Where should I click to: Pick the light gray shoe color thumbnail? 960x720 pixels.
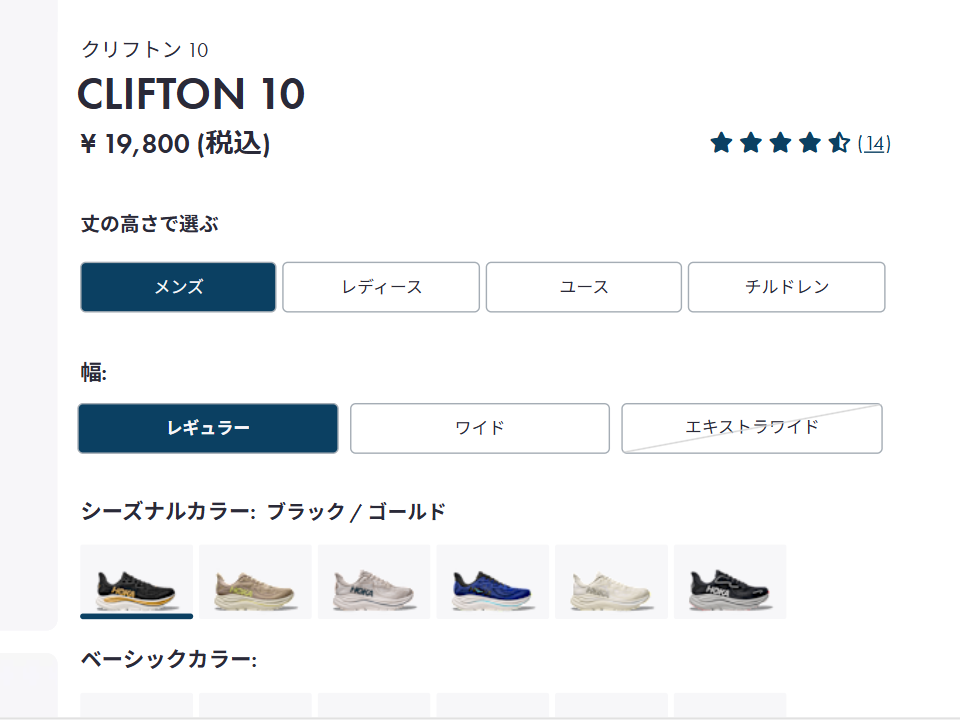click(374, 582)
